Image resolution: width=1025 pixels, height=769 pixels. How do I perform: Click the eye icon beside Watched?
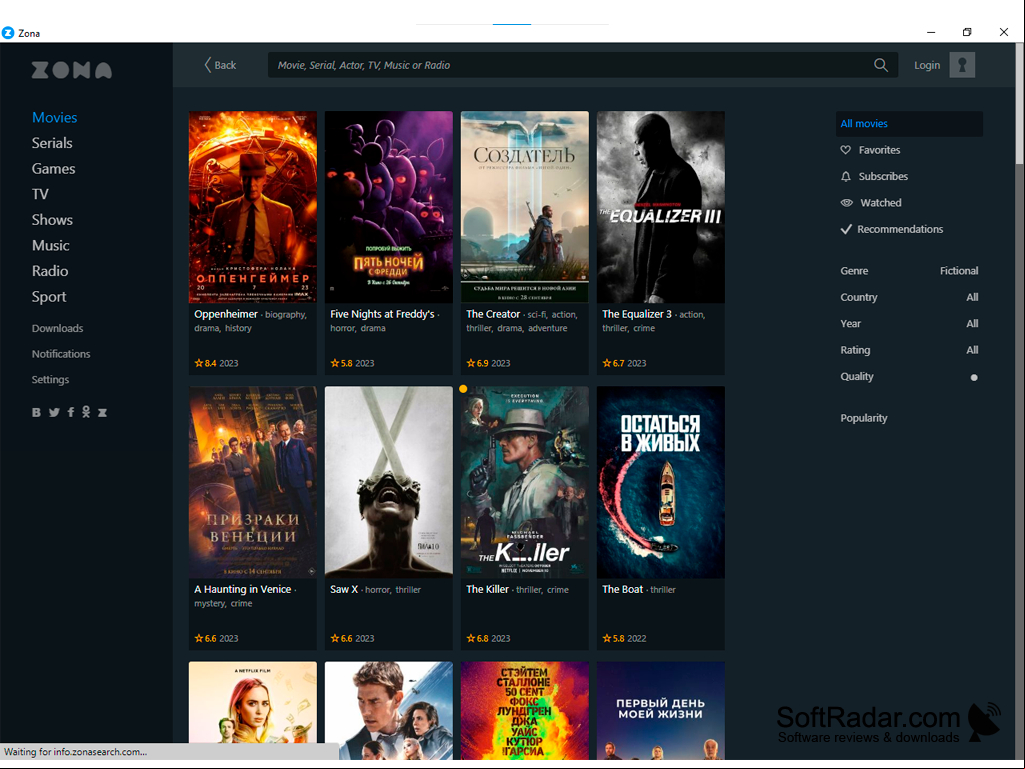pos(847,203)
